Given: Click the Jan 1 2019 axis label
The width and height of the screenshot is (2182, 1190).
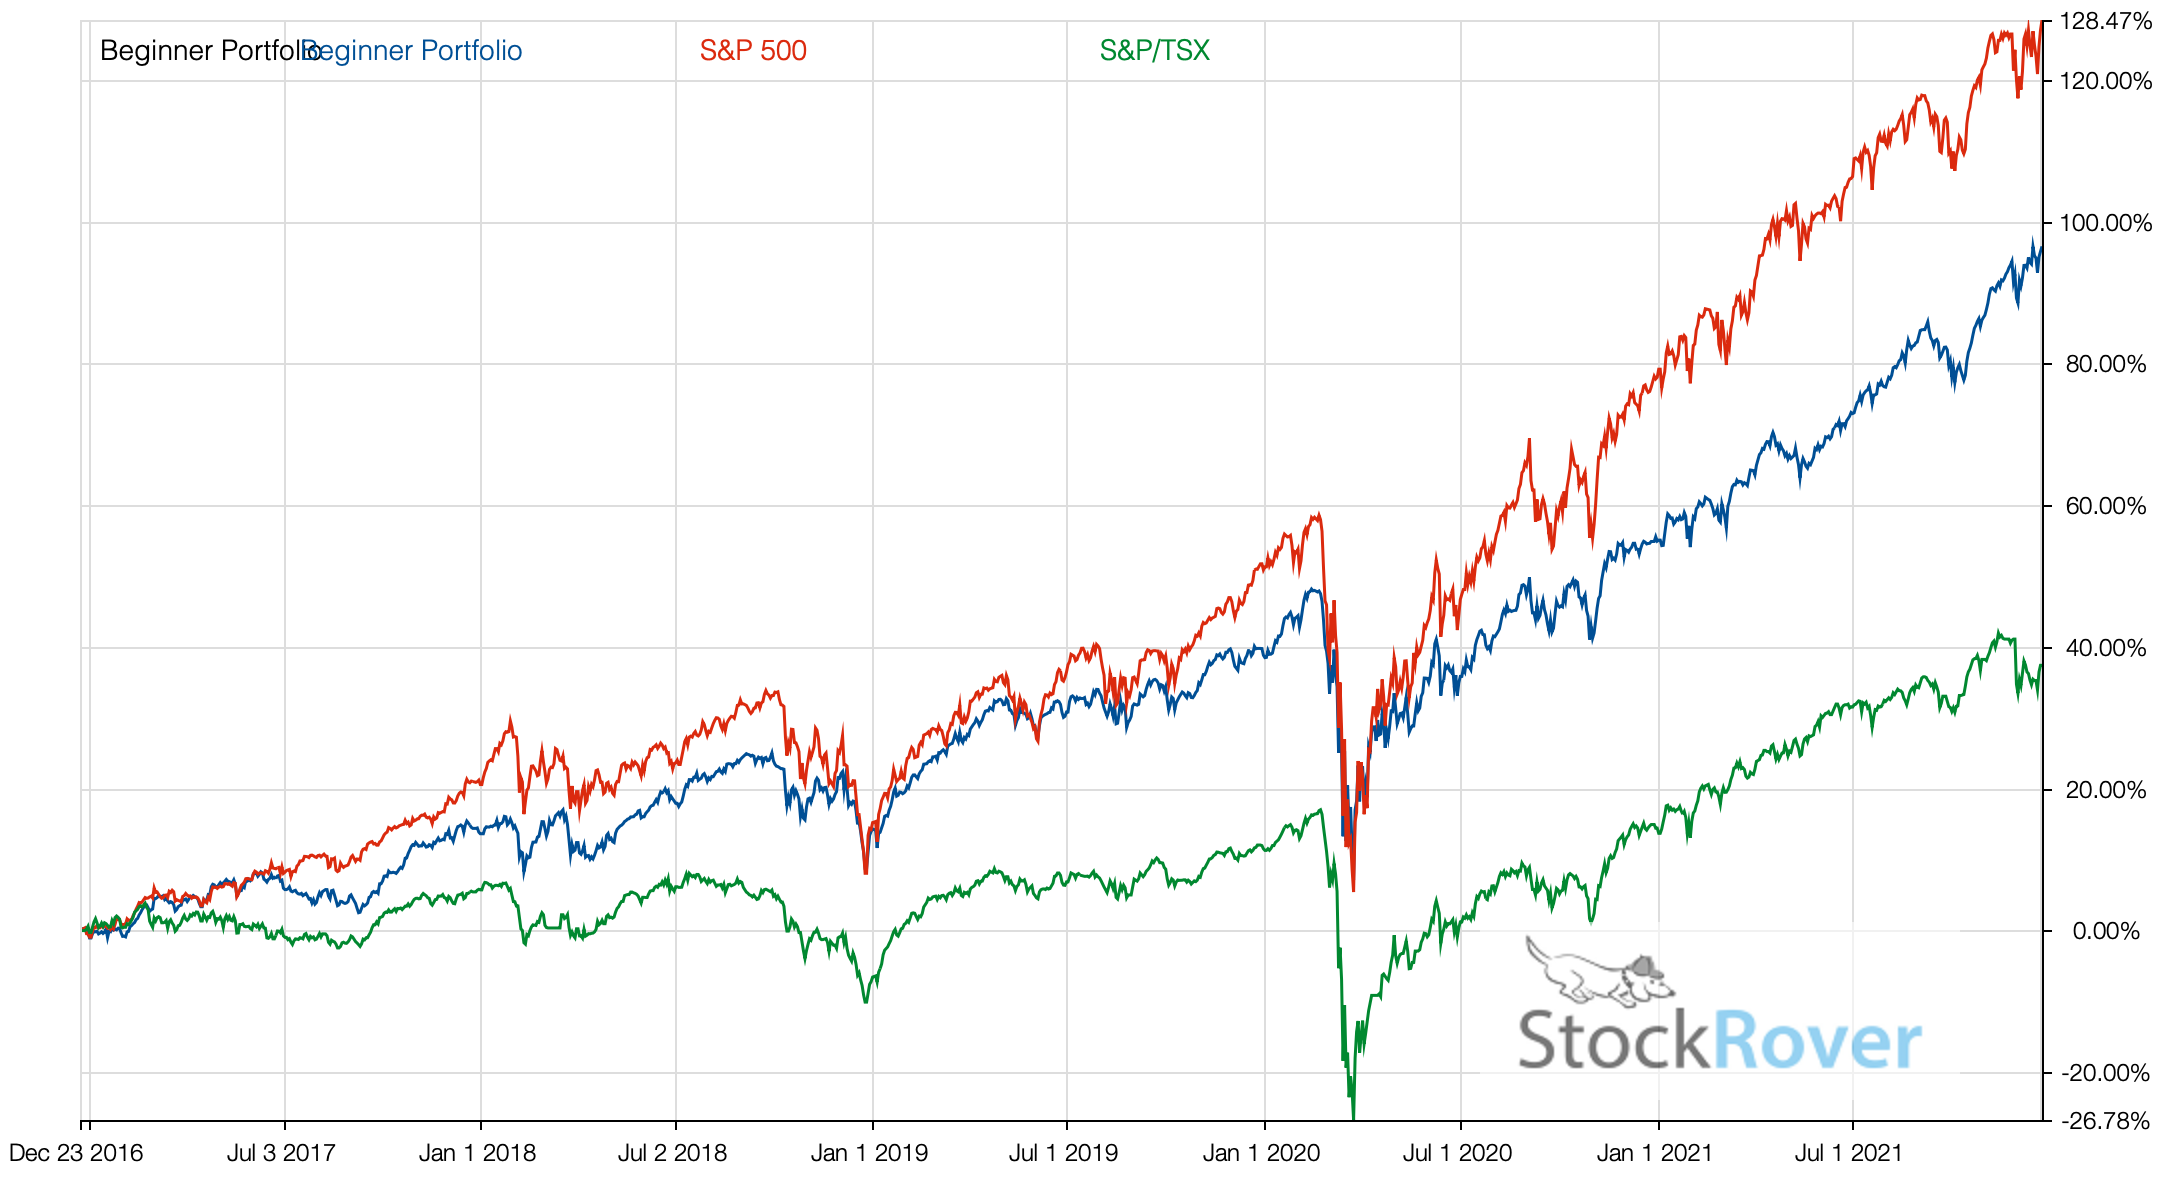Looking at the screenshot, I should click(869, 1153).
